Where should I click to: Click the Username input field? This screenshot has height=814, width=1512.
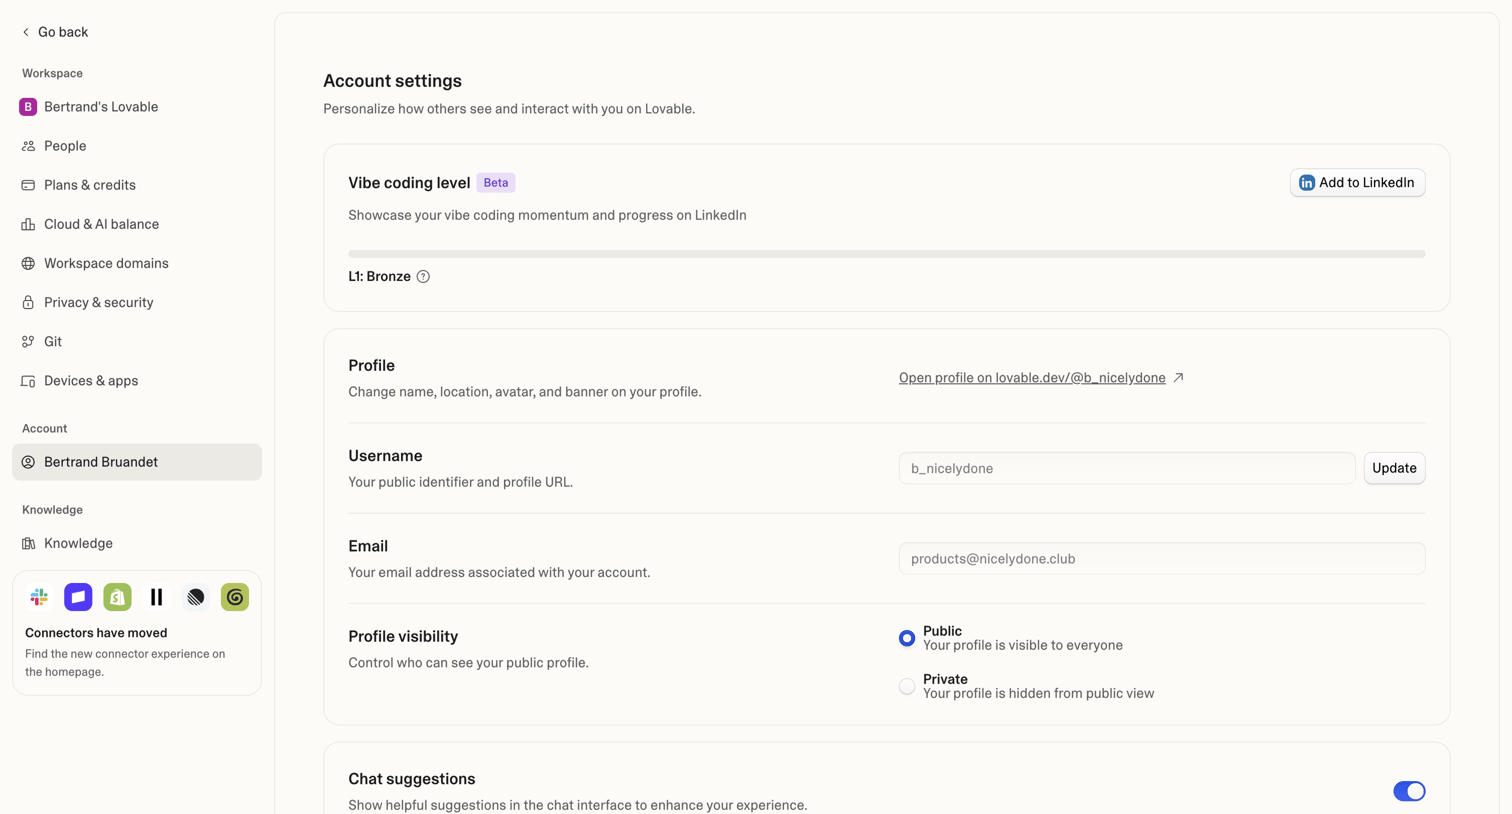pos(1127,468)
